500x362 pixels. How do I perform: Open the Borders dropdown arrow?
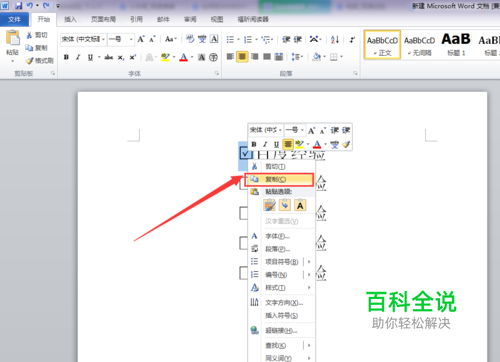click(x=342, y=57)
